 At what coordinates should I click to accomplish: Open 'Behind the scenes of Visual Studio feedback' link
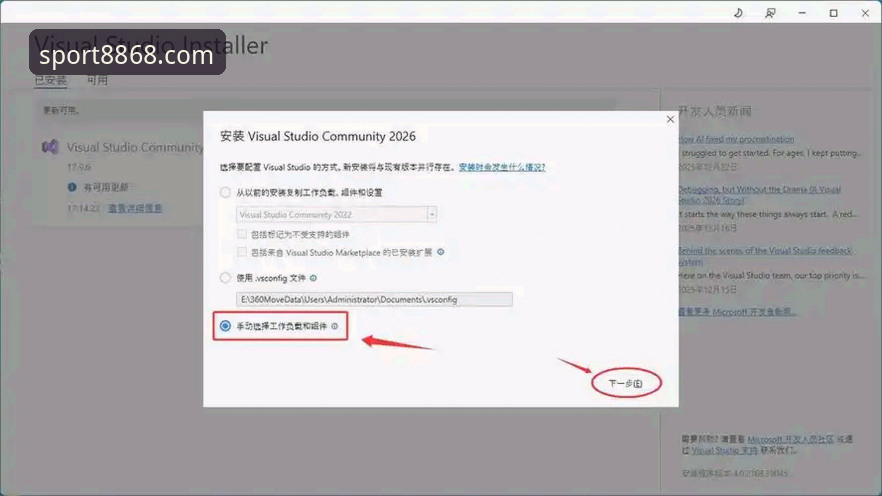(765, 256)
